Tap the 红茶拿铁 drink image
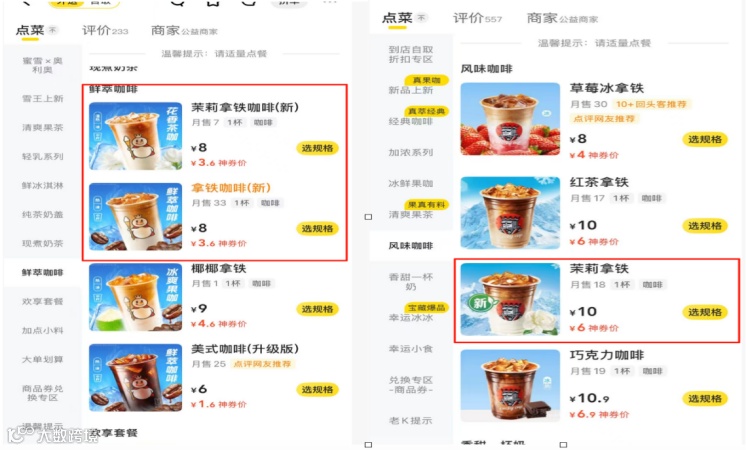 510,213
